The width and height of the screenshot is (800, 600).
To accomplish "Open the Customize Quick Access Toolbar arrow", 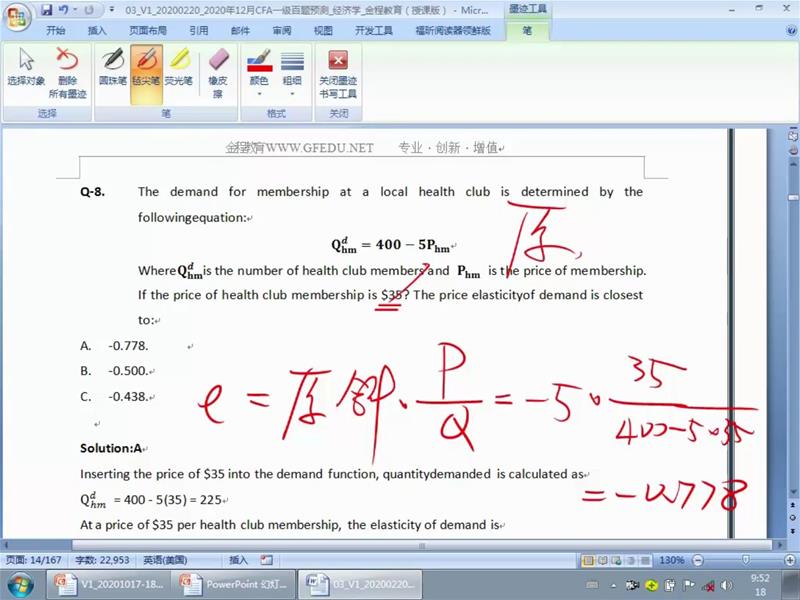I will 112,10.
